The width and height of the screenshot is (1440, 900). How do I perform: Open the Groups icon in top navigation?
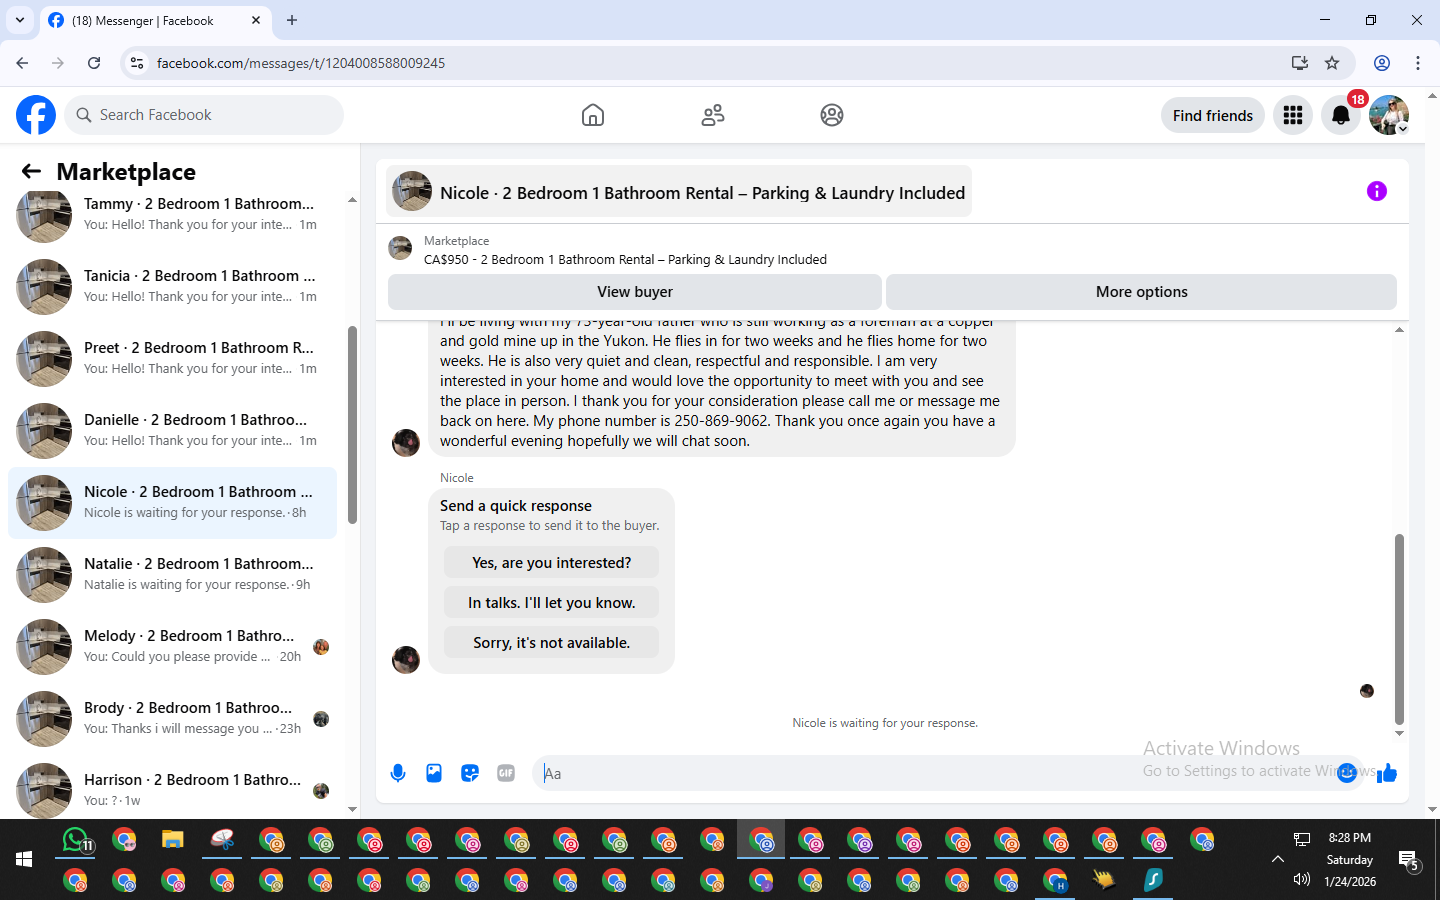tap(832, 115)
